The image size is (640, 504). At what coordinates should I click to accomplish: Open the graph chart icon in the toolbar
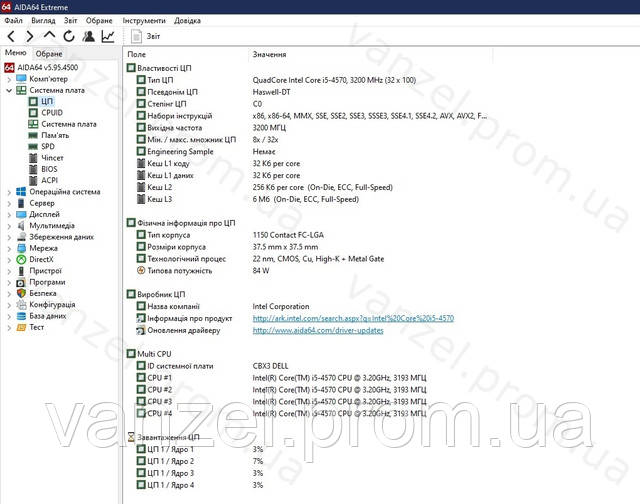[x=107, y=37]
